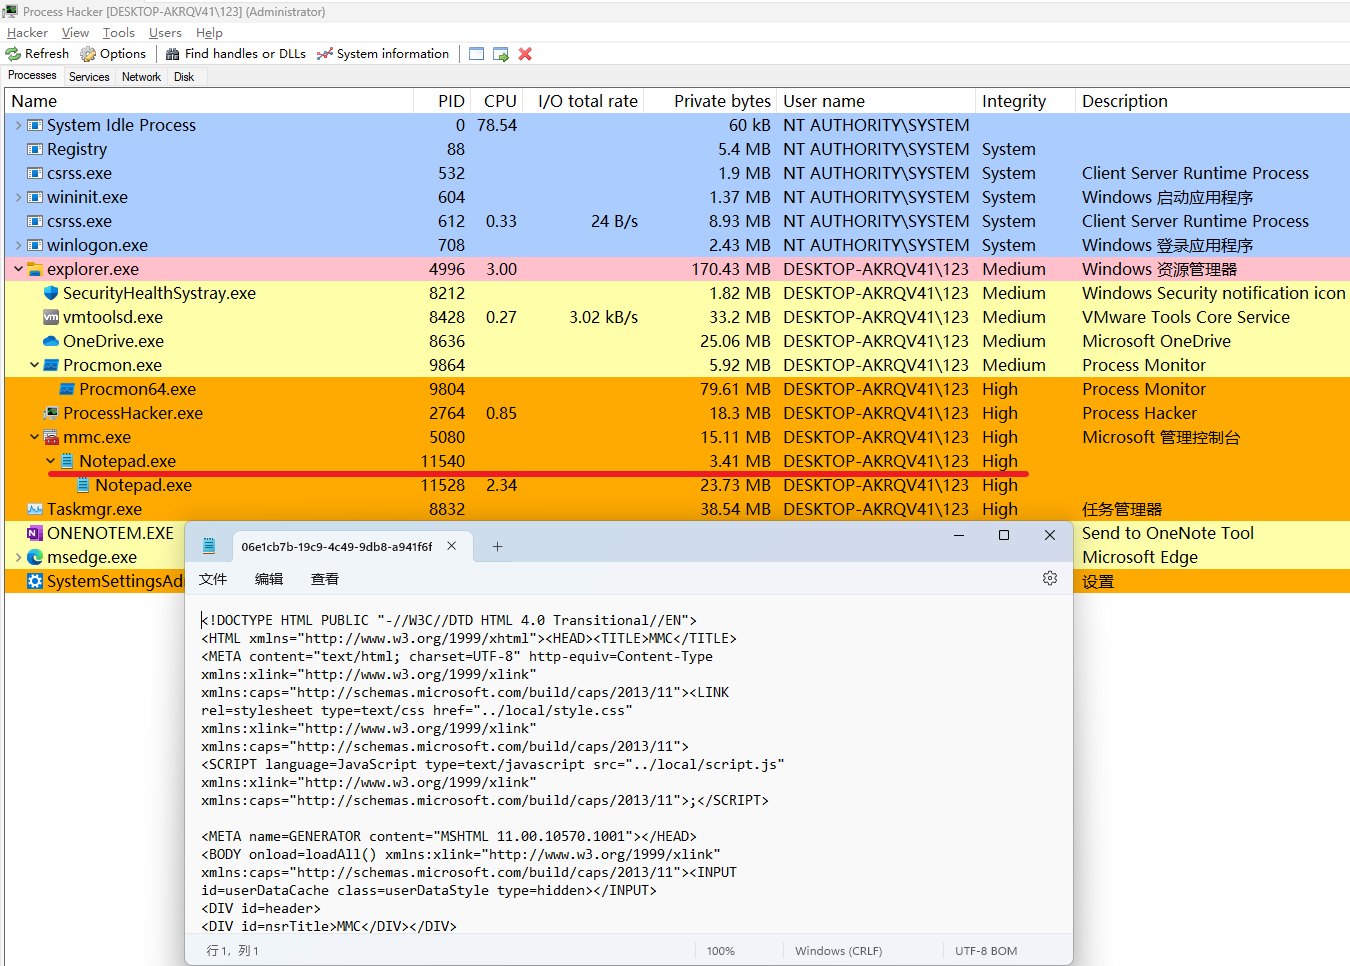The height and width of the screenshot is (966, 1350).
Task: Switch to the Disk tab
Action: pyautogui.click(x=184, y=77)
